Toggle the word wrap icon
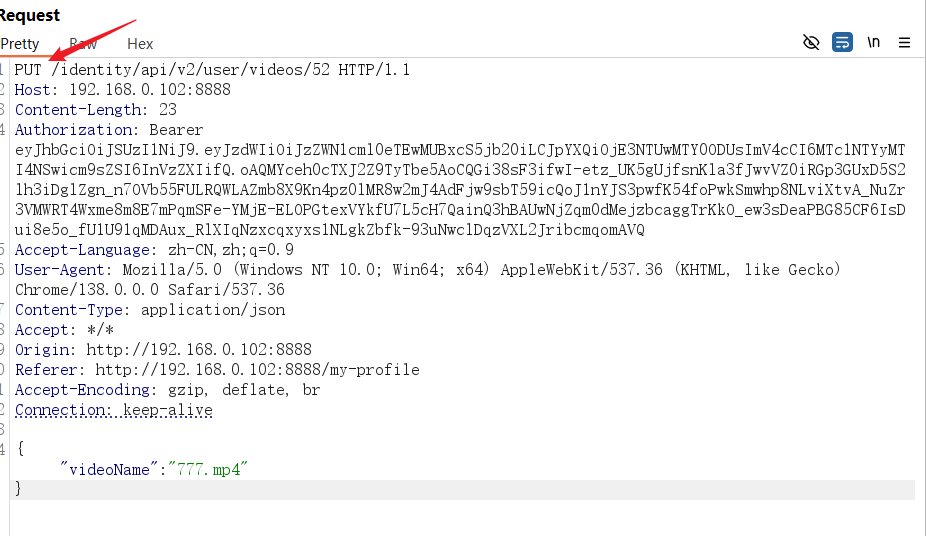The image size is (927, 536). 842,43
